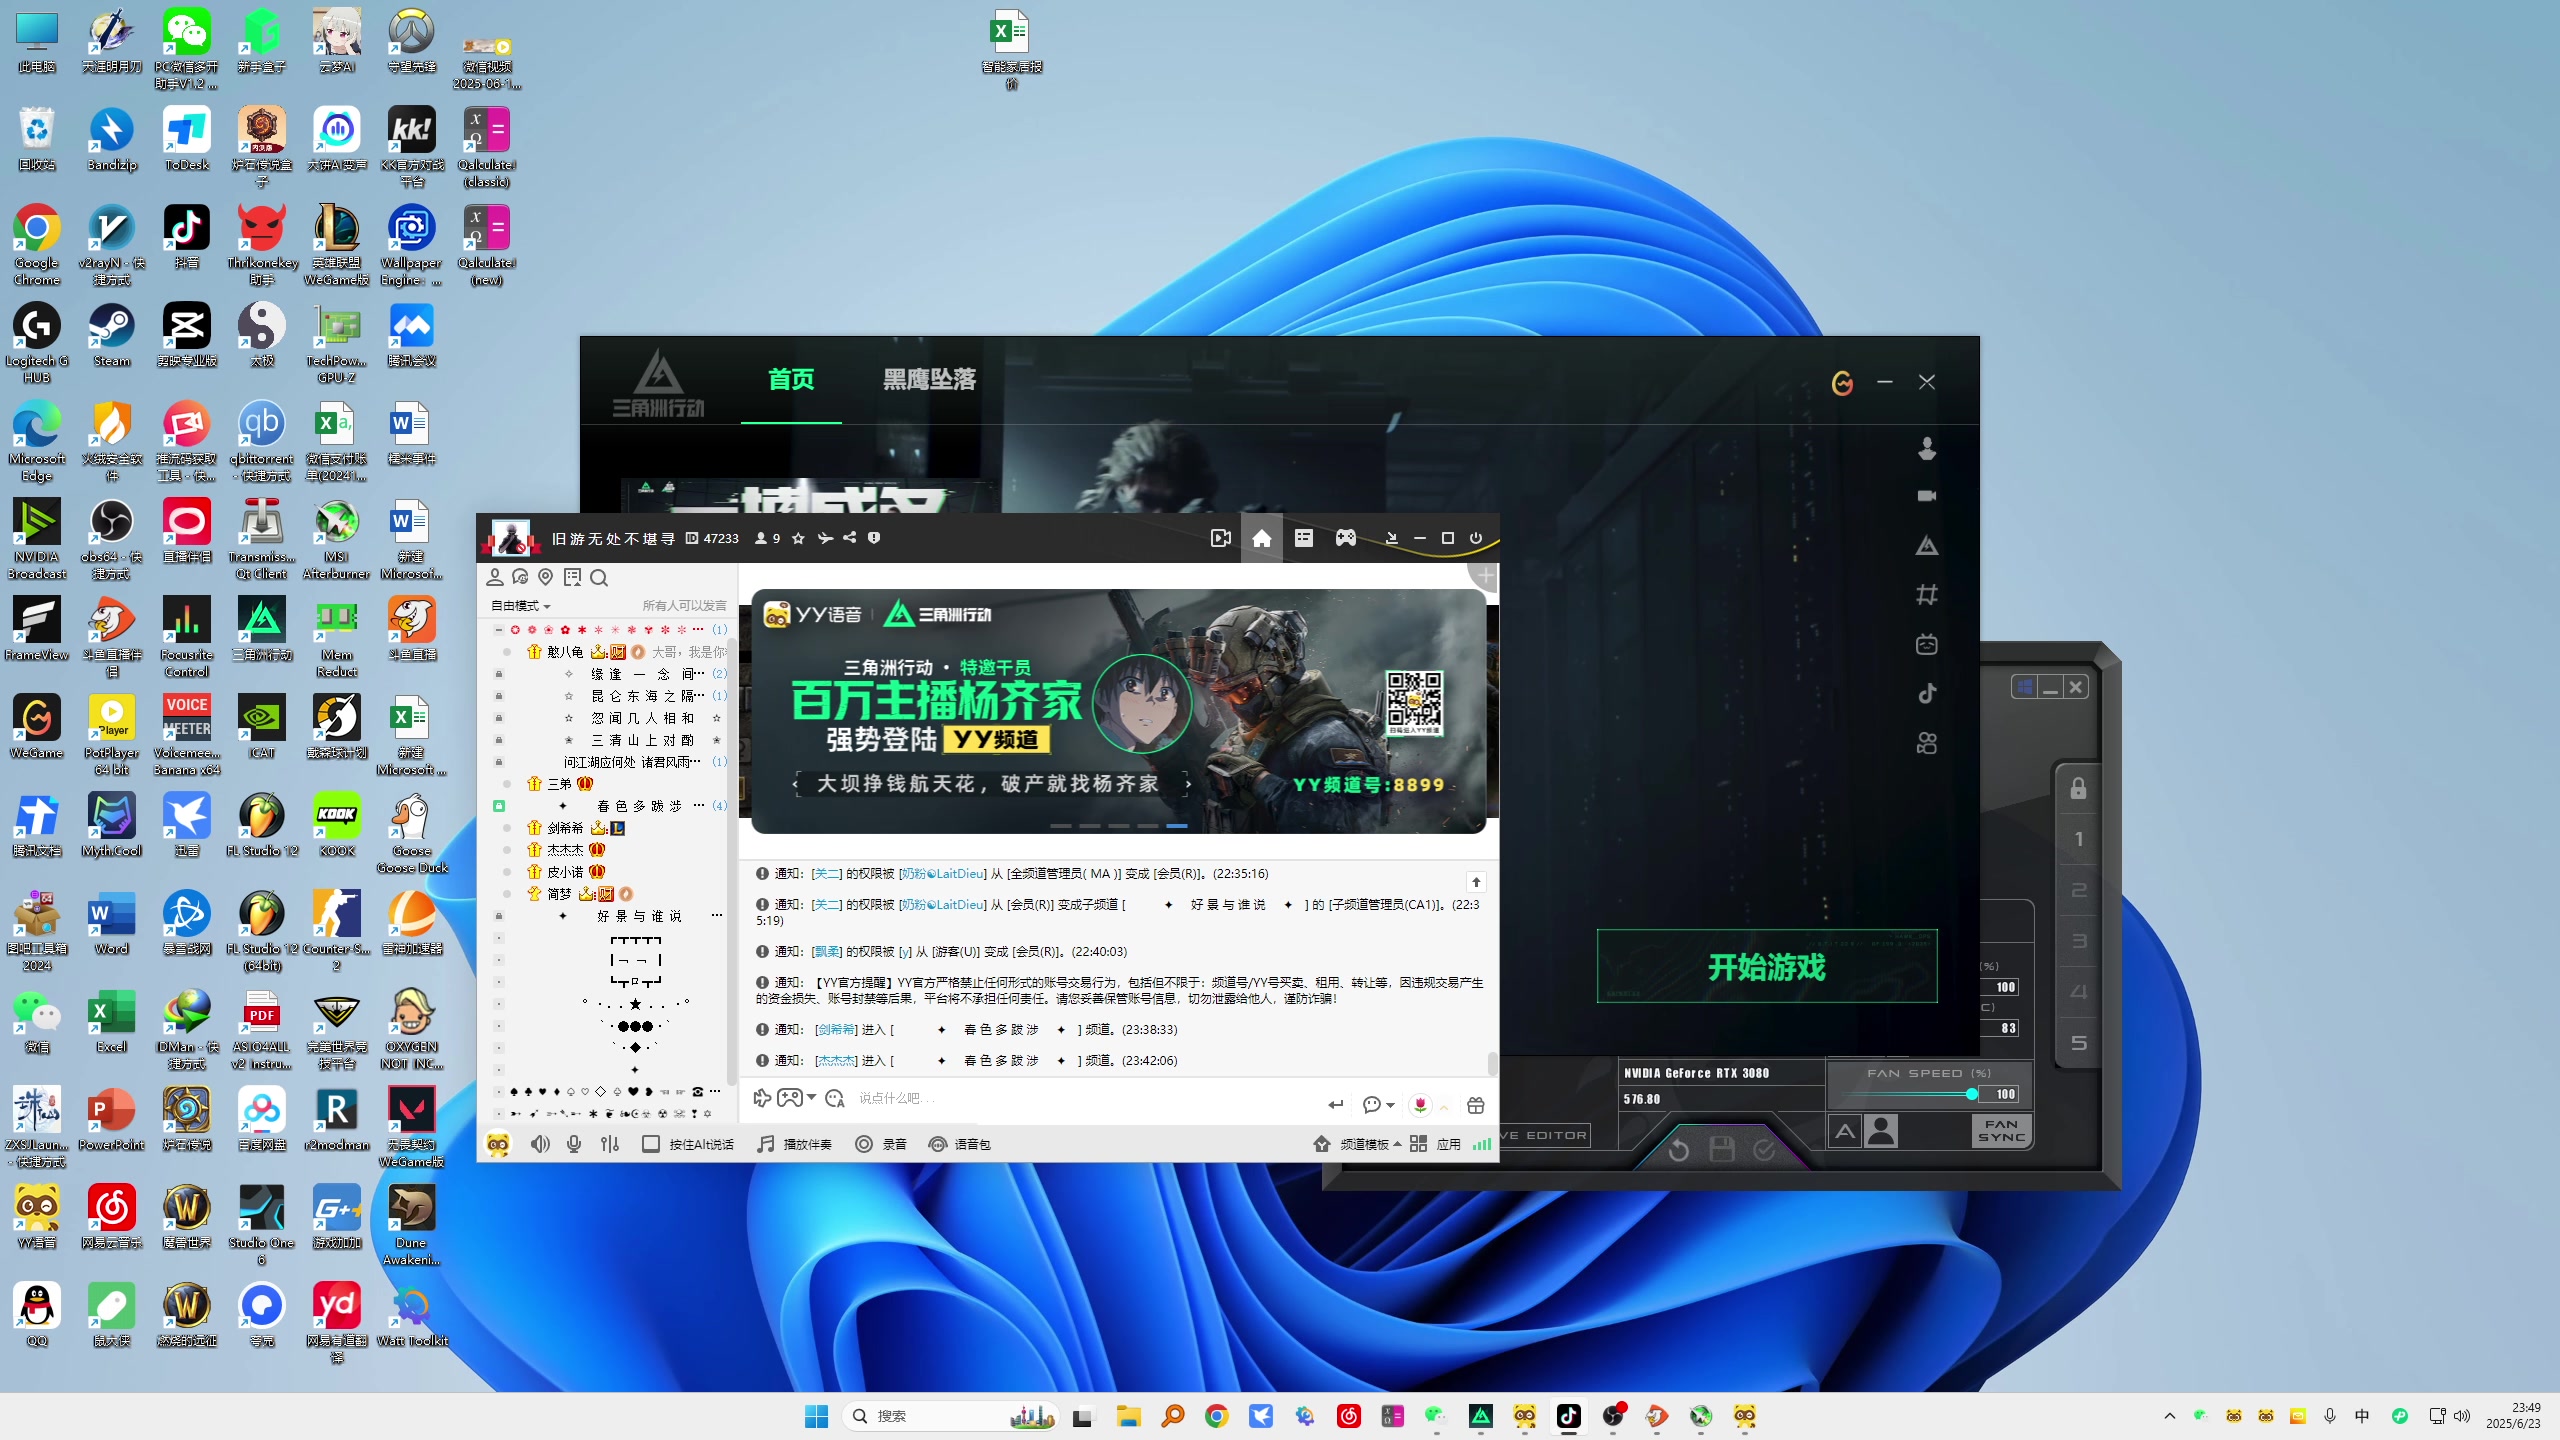Image resolution: width=2560 pixels, height=1440 pixels.
Task: Open the free mode (自由模式) dropdown
Action: [520, 606]
